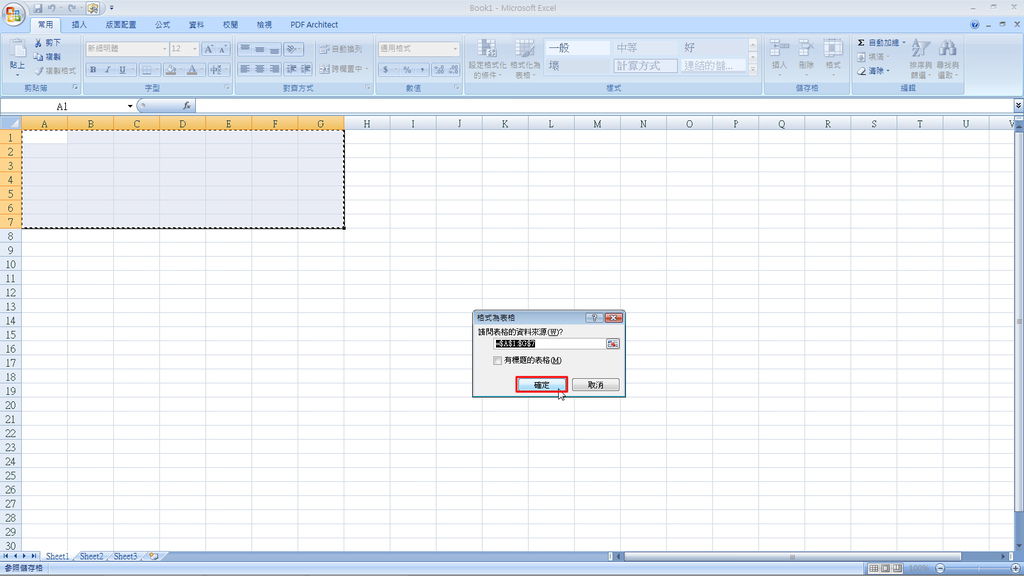Click the 複製格式 format painter icon
The image size is (1024, 576).
[39, 71]
